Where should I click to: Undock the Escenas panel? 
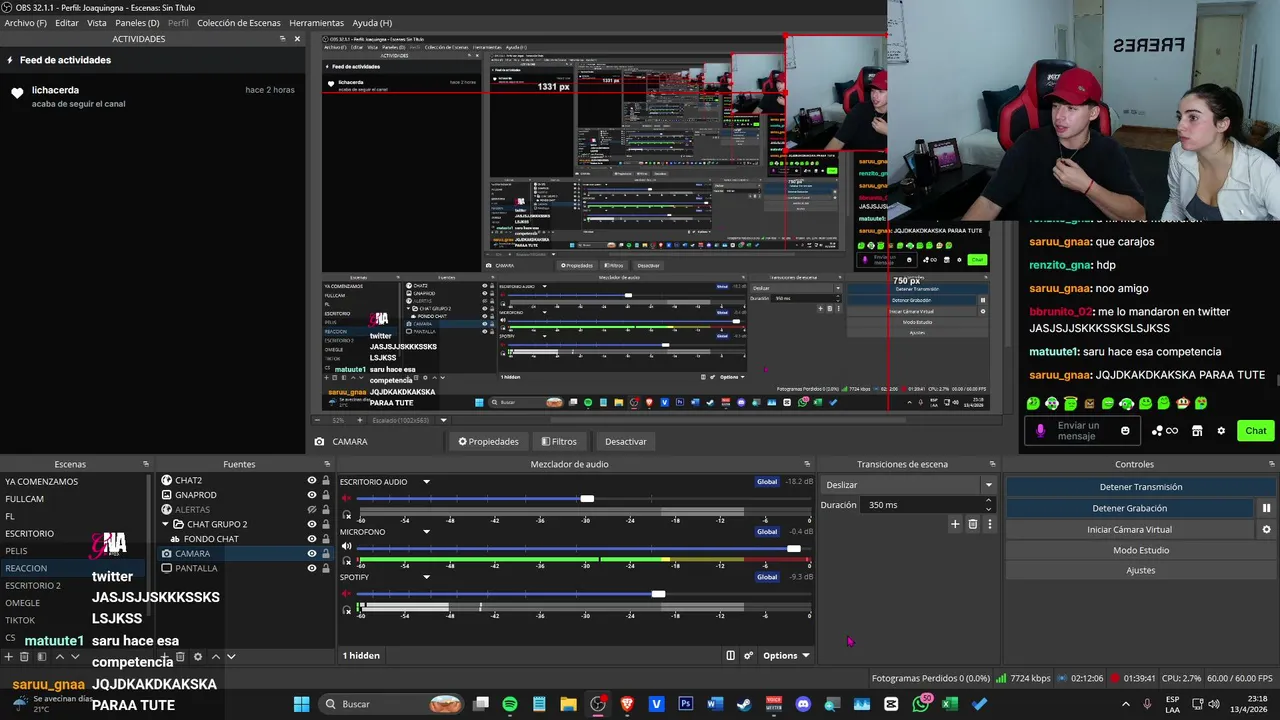[146, 464]
